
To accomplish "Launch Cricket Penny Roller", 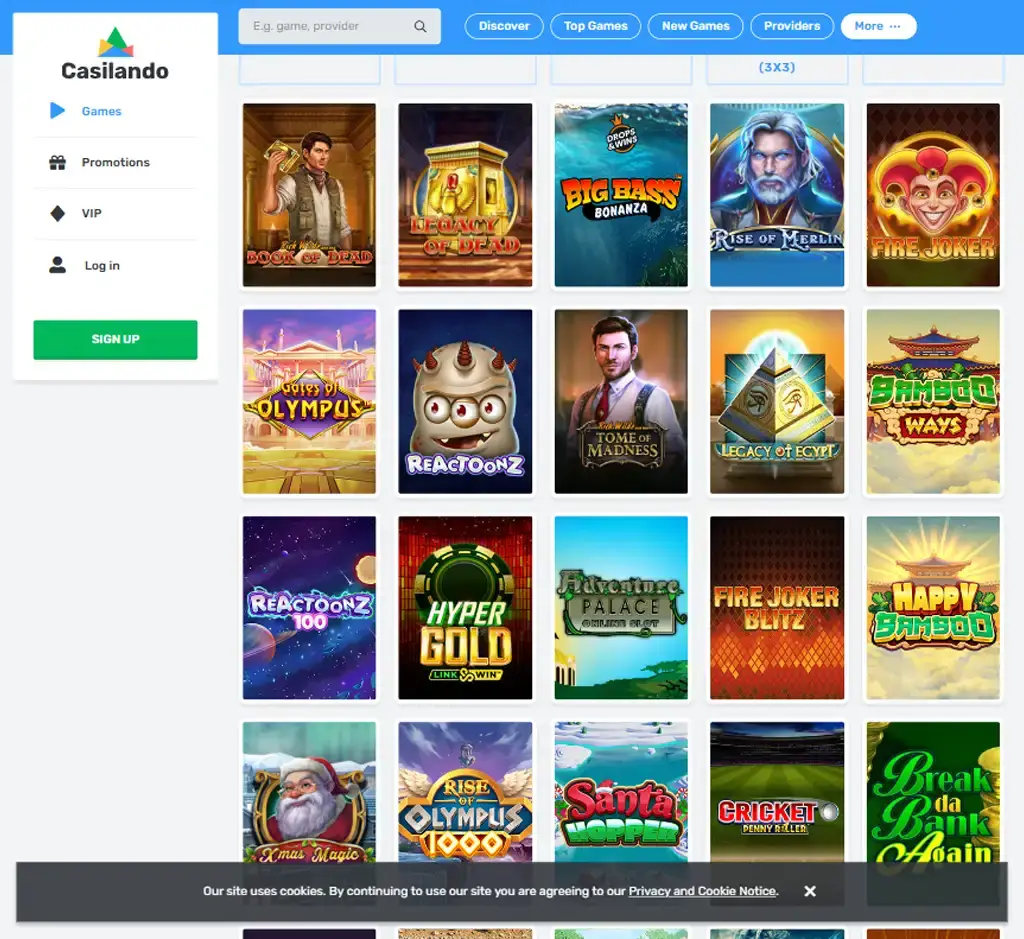I will click(777, 791).
